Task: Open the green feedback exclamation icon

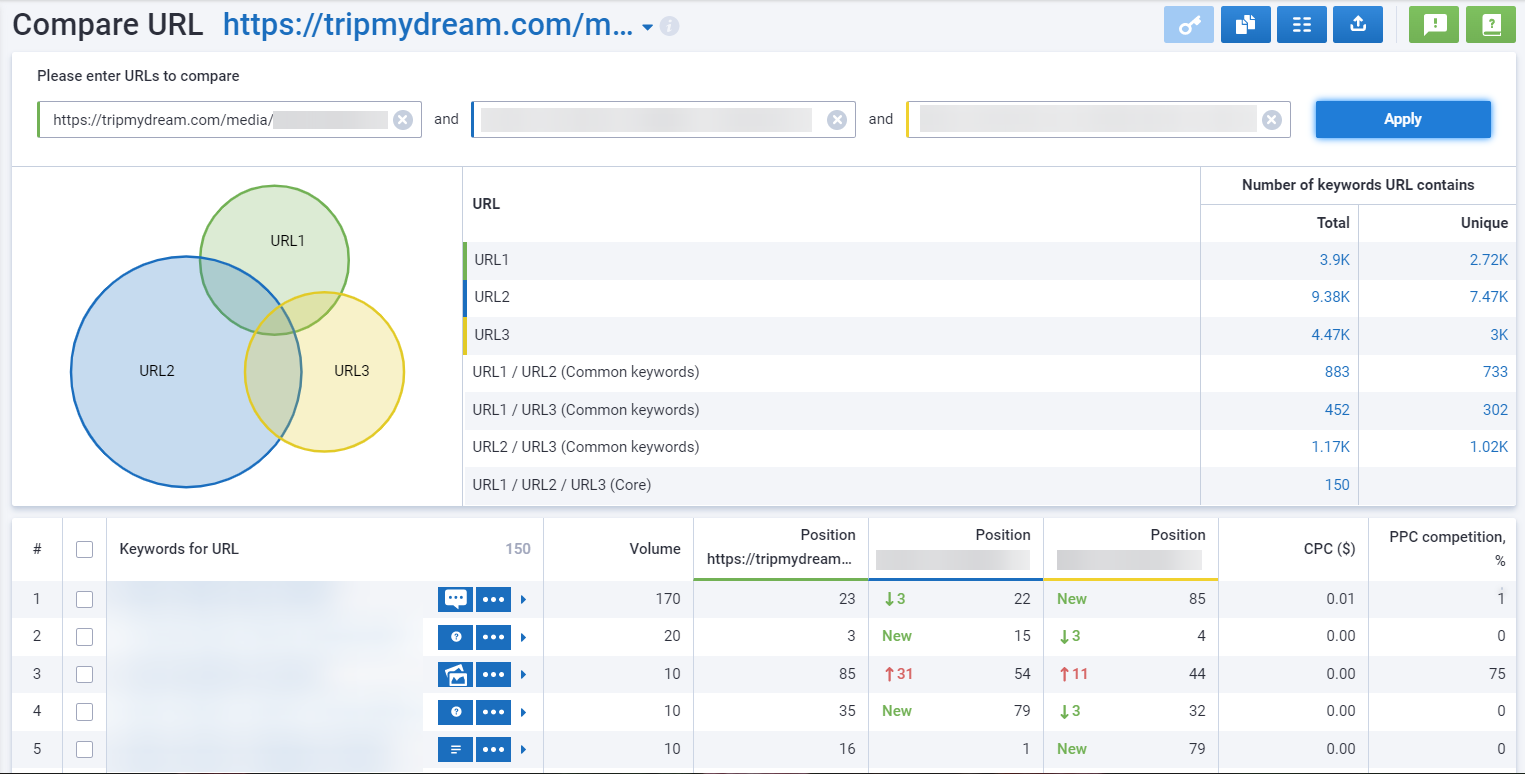Action: [1434, 25]
